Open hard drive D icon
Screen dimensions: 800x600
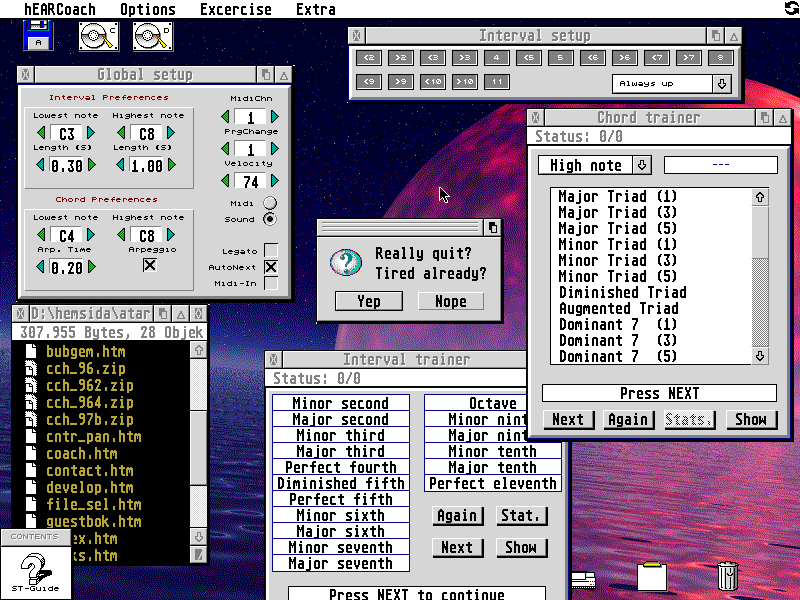coord(153,36)
